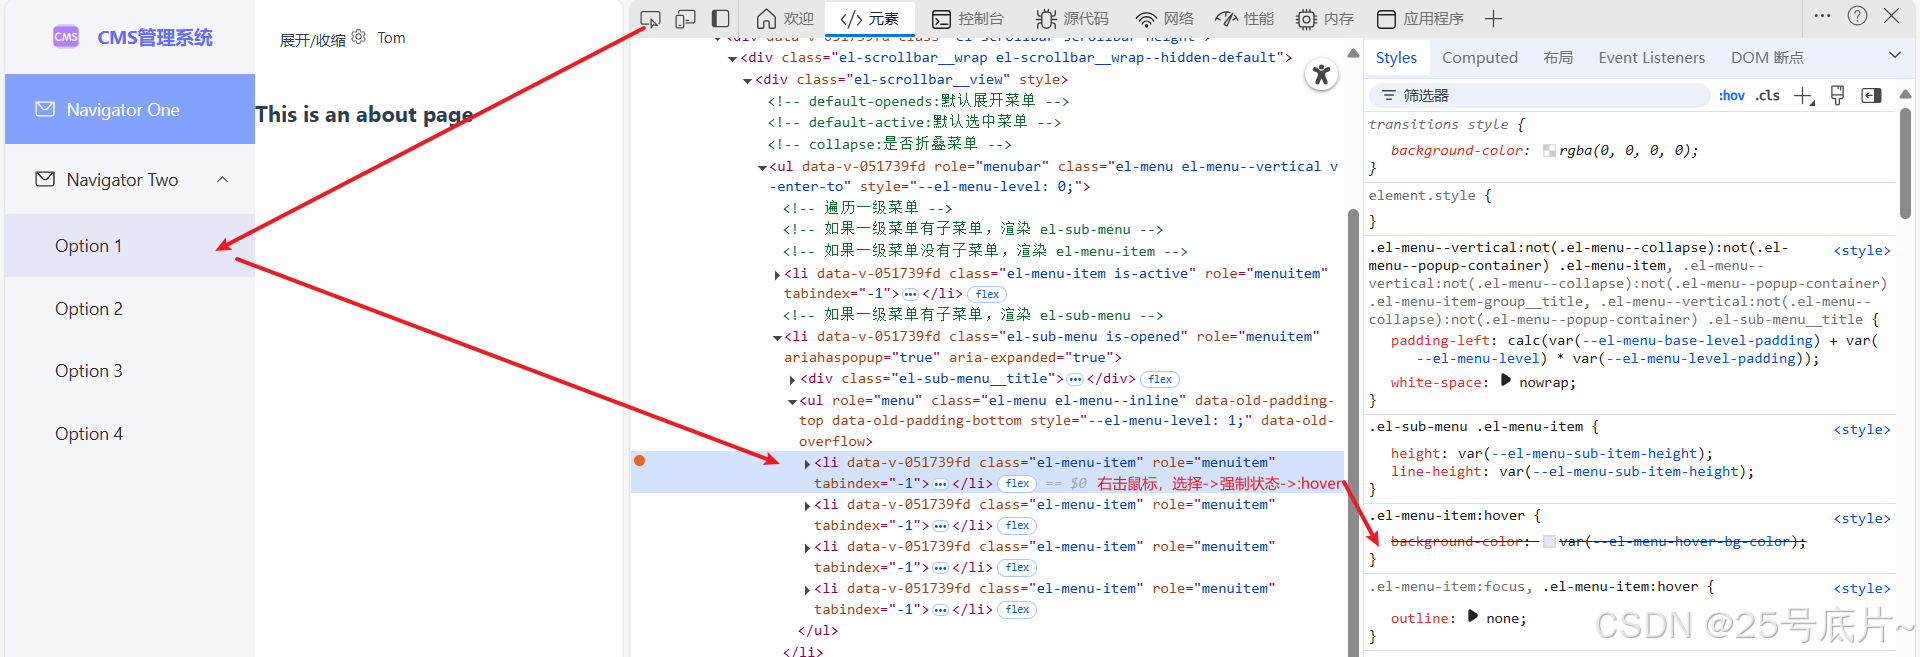Collapse the Navigator Two submenu chevron
Image resolution: width=1920 pixels, height=657 pixels.
pyautogui.click(x=222, y=180)
